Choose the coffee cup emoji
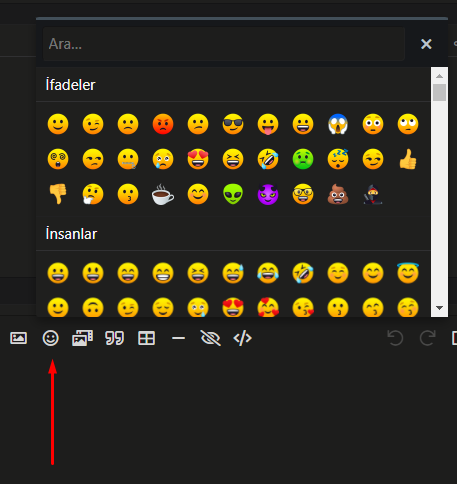Image resolution: width=457 pixels, height=484 pixels. click(163, 194)
